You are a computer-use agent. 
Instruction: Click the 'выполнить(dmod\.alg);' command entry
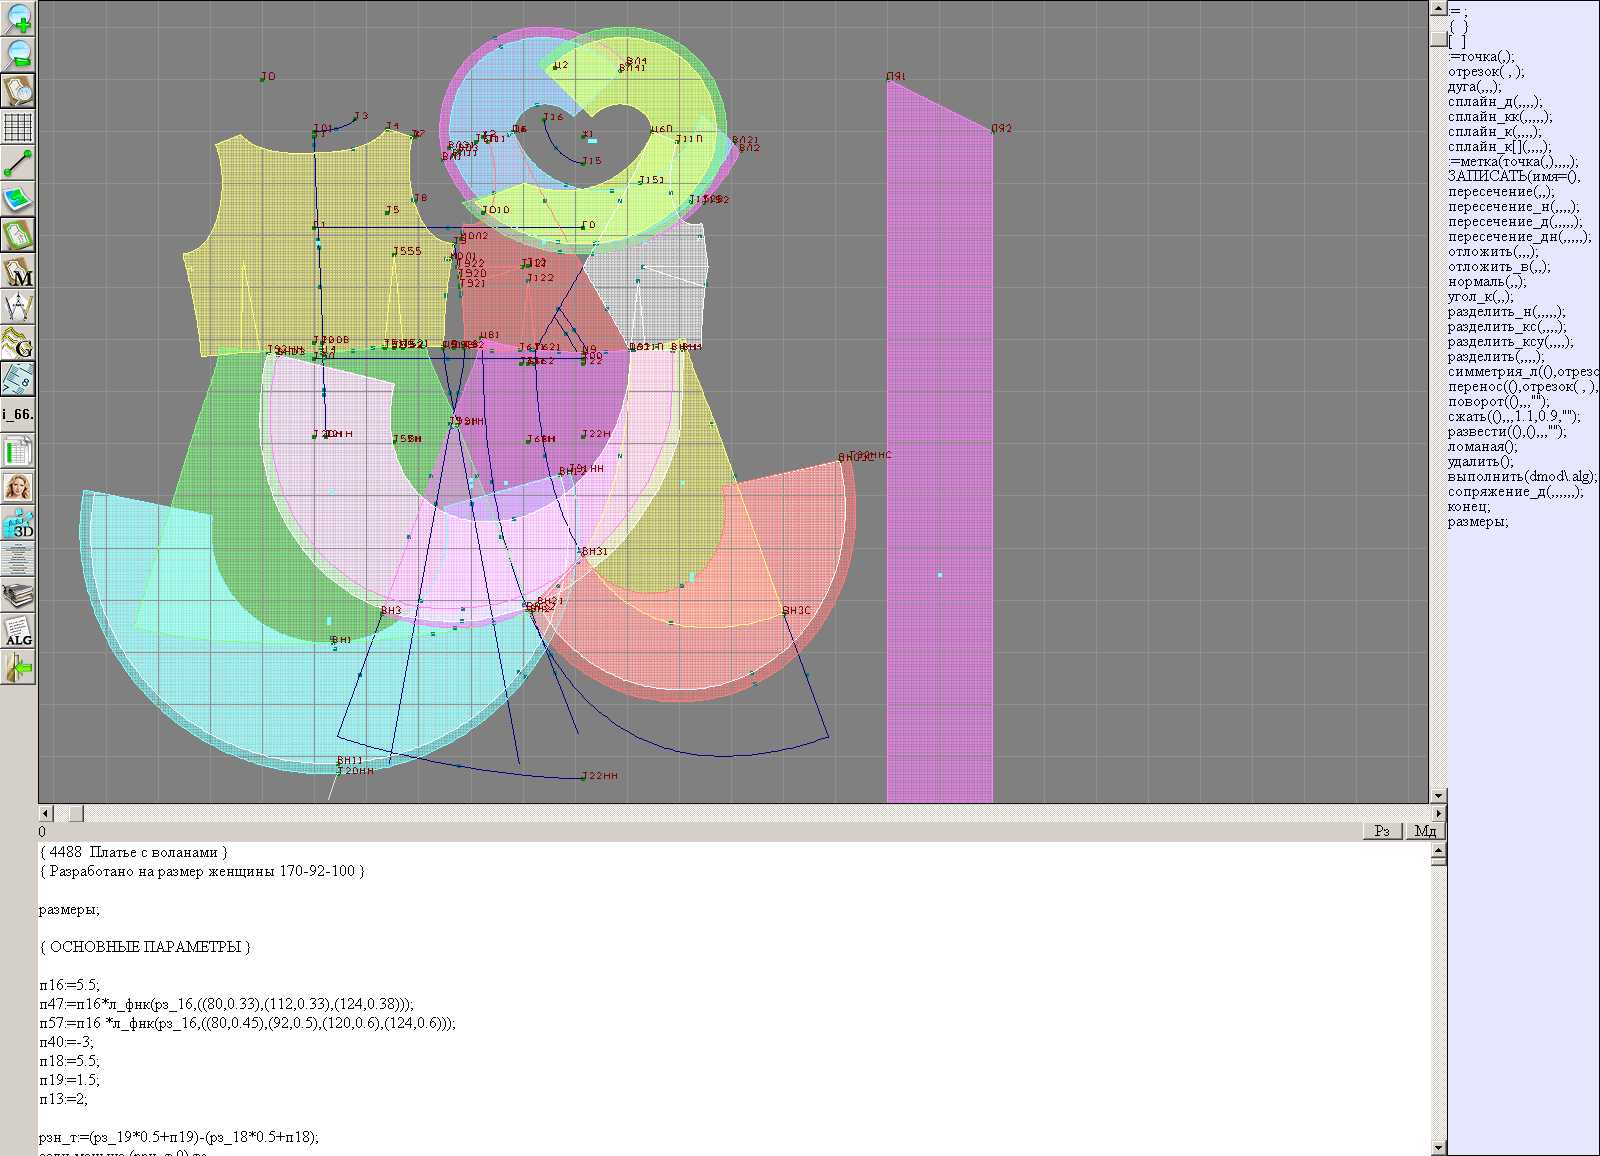click(x=1521, y=477)
